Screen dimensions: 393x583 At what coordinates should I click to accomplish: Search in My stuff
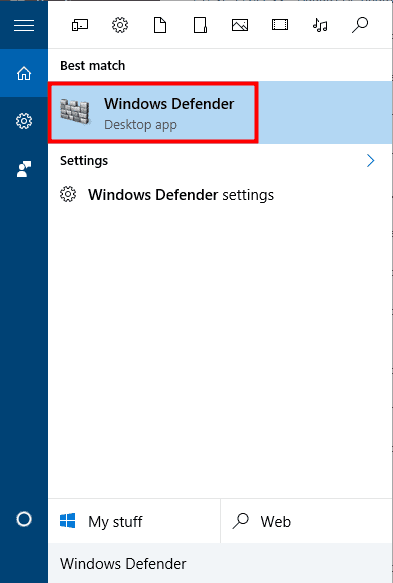click(134, 521)
